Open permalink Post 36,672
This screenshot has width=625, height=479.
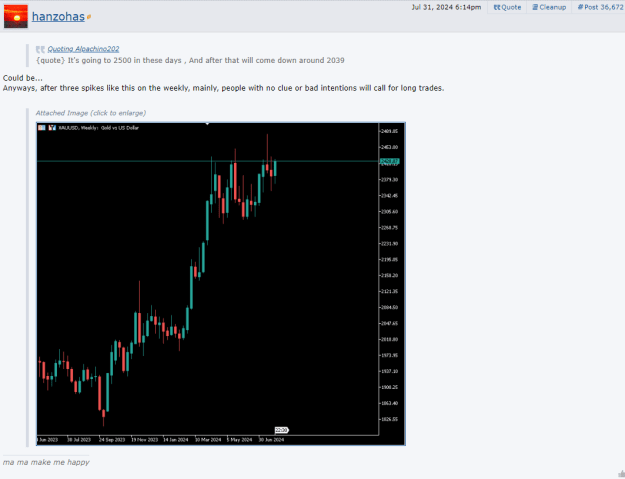click(x=600, y=7)
